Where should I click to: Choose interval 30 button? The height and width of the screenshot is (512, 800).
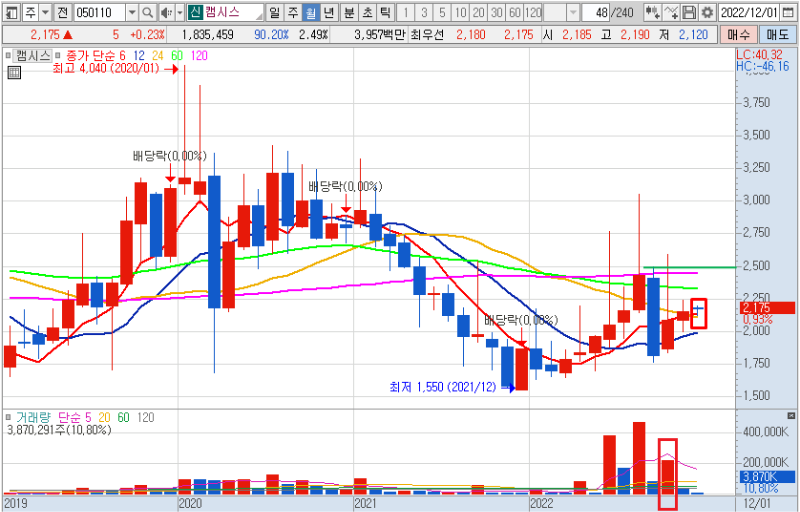(x=497, y=12)
